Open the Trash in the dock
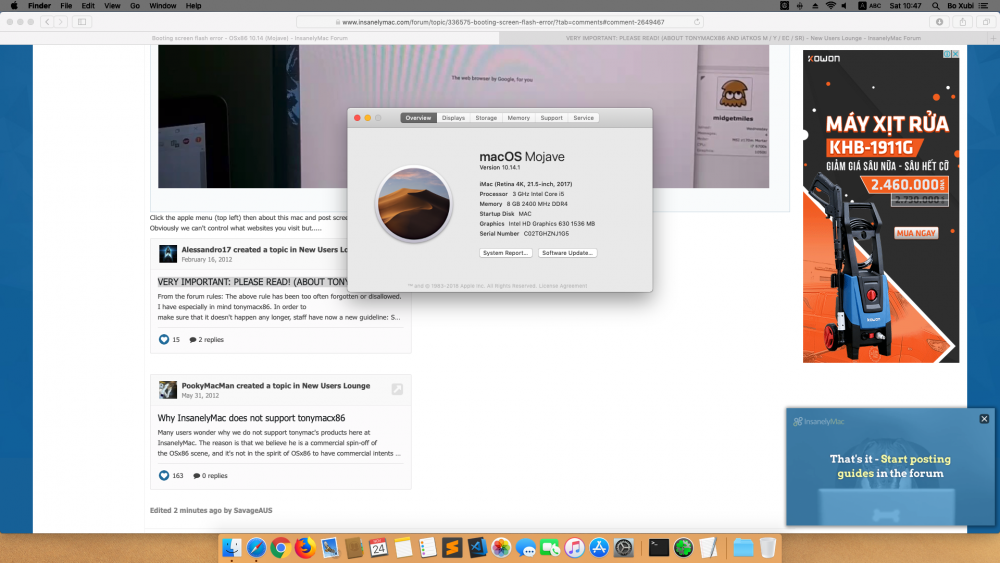The image size is (1000, 563). (x=768, y=548)
